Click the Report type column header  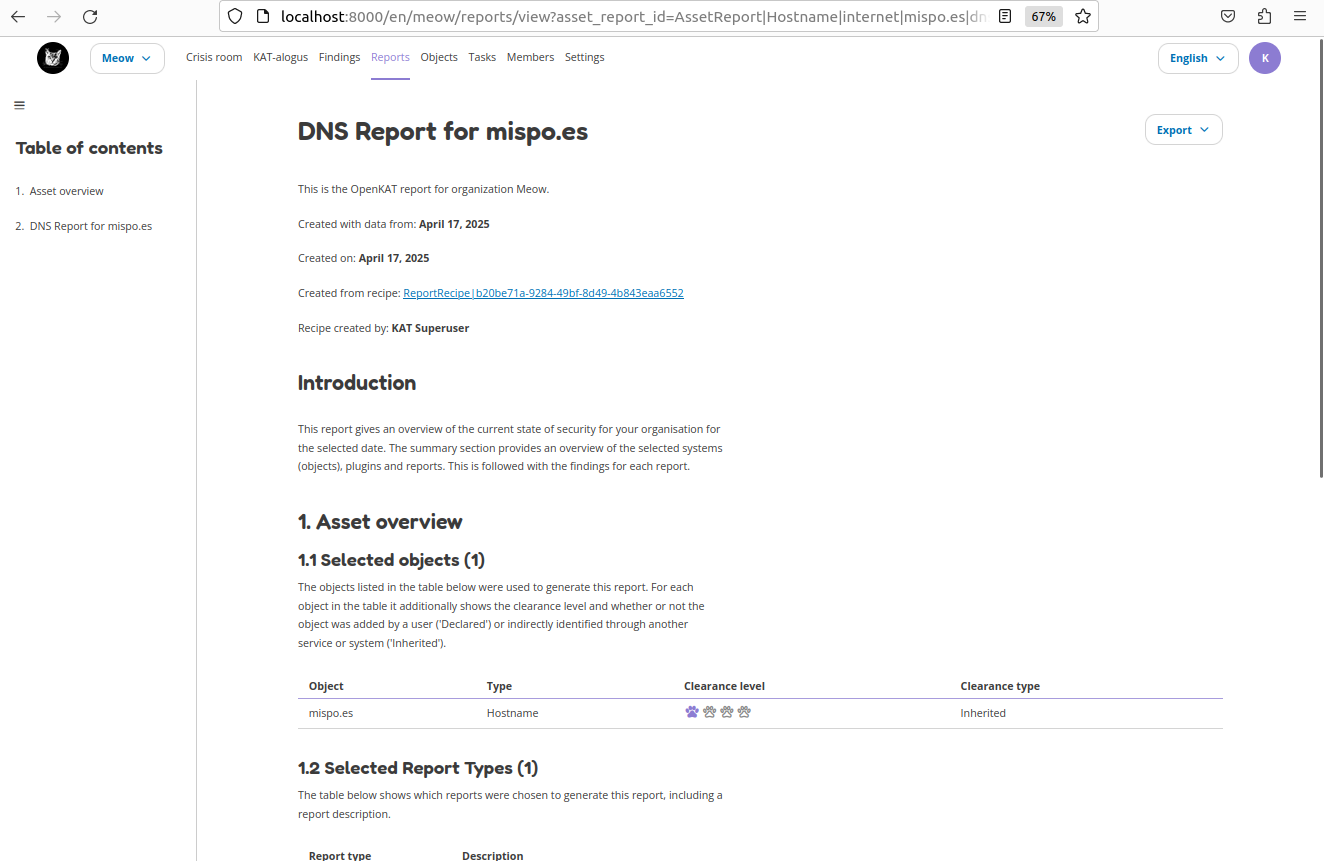[x=340, y=856]
